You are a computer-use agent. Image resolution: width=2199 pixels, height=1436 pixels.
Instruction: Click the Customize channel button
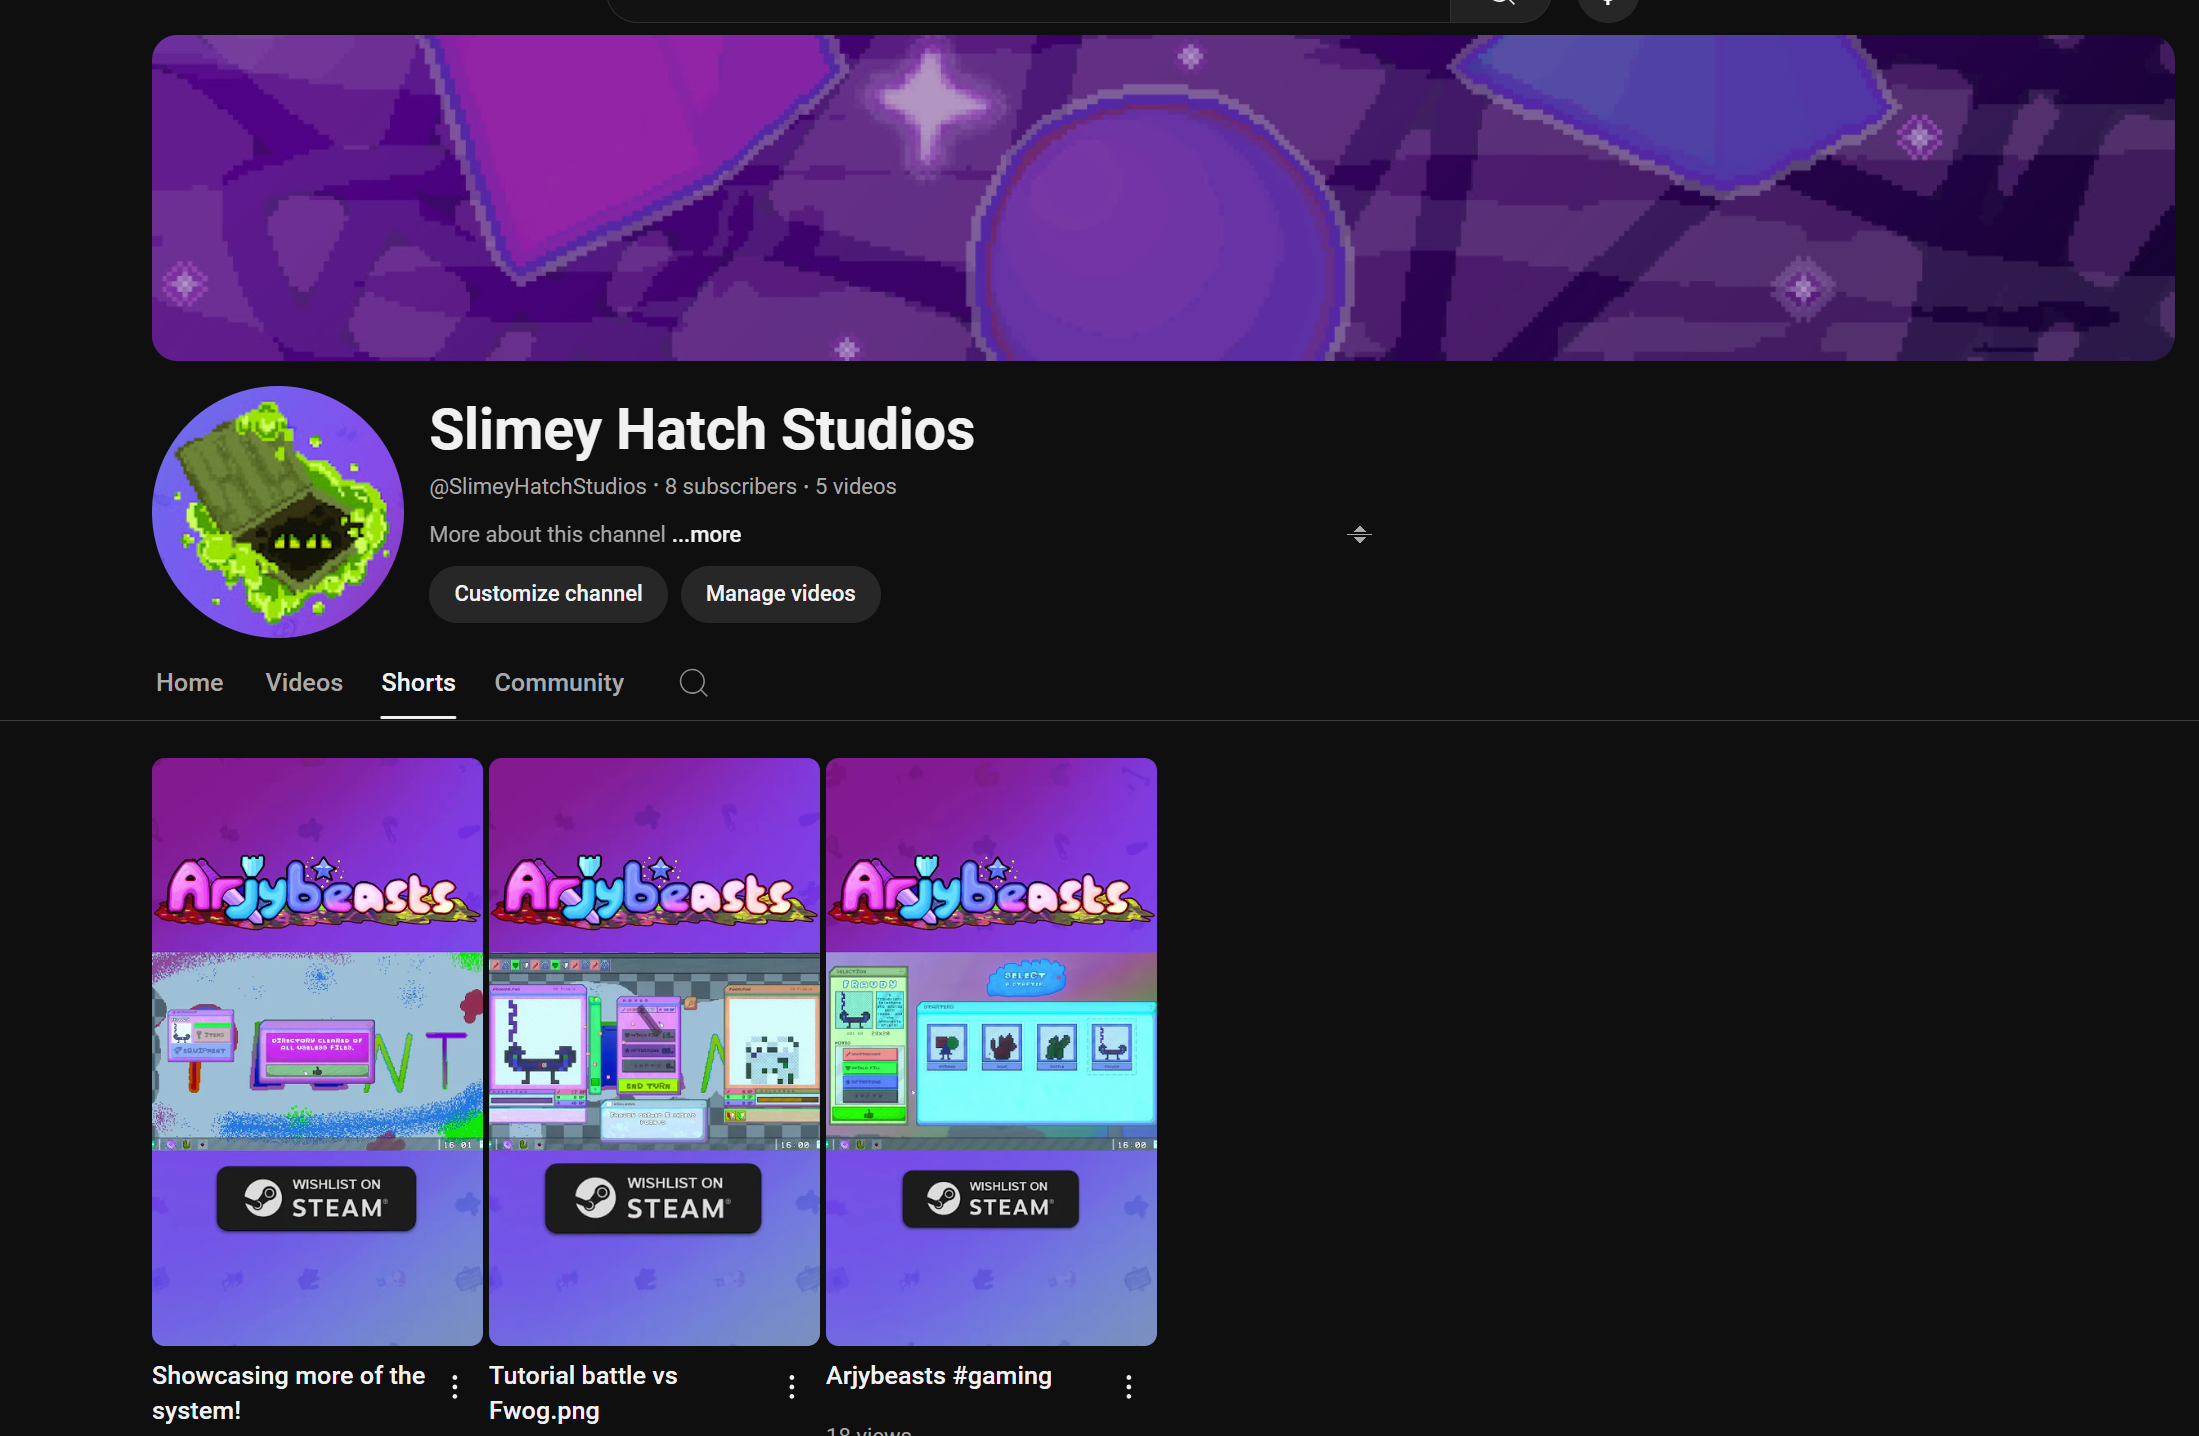click(548, 594)
